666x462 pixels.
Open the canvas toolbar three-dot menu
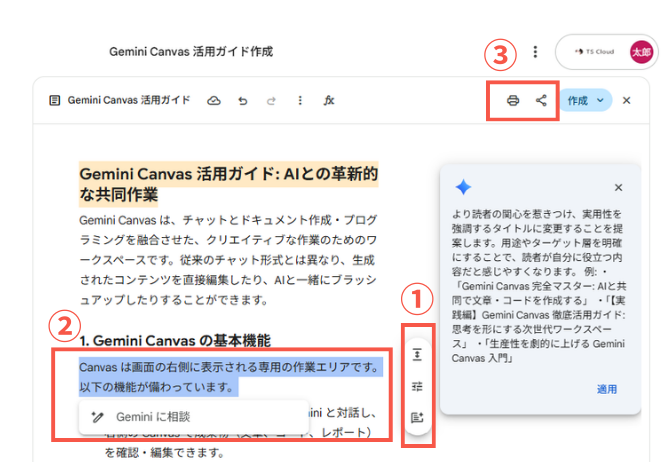pos(300,101)
